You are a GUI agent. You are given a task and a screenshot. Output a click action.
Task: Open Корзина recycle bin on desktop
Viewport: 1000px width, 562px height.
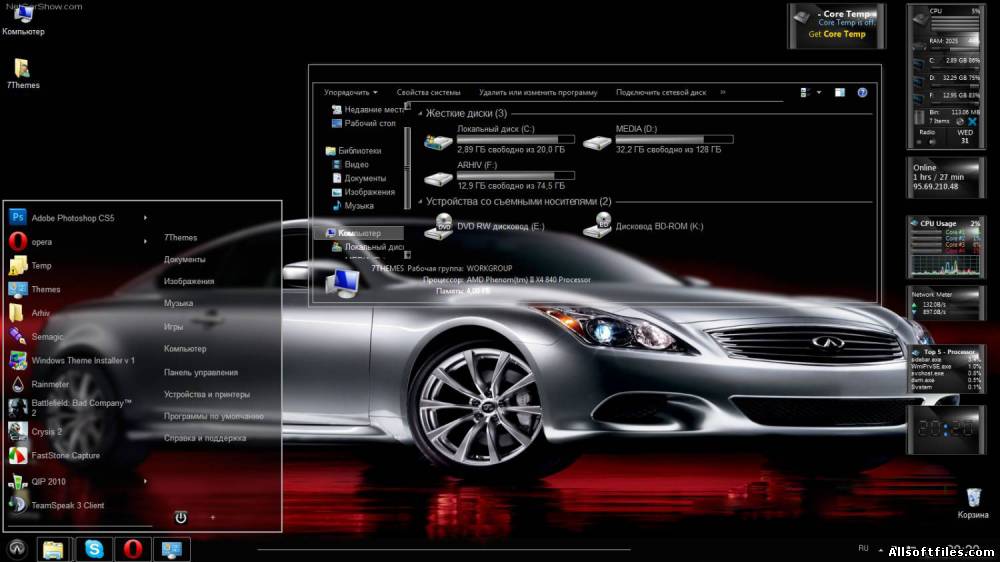tap(973, 503)
